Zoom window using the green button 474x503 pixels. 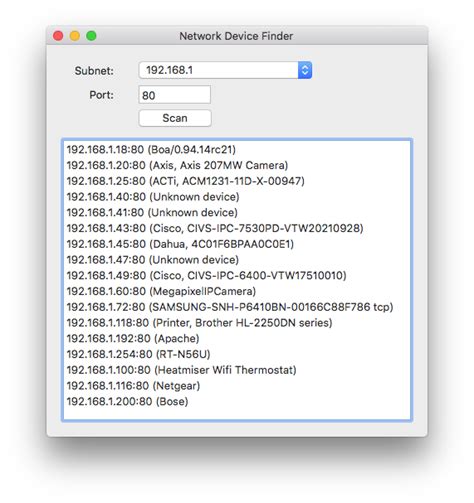click(x=91, y=36)
